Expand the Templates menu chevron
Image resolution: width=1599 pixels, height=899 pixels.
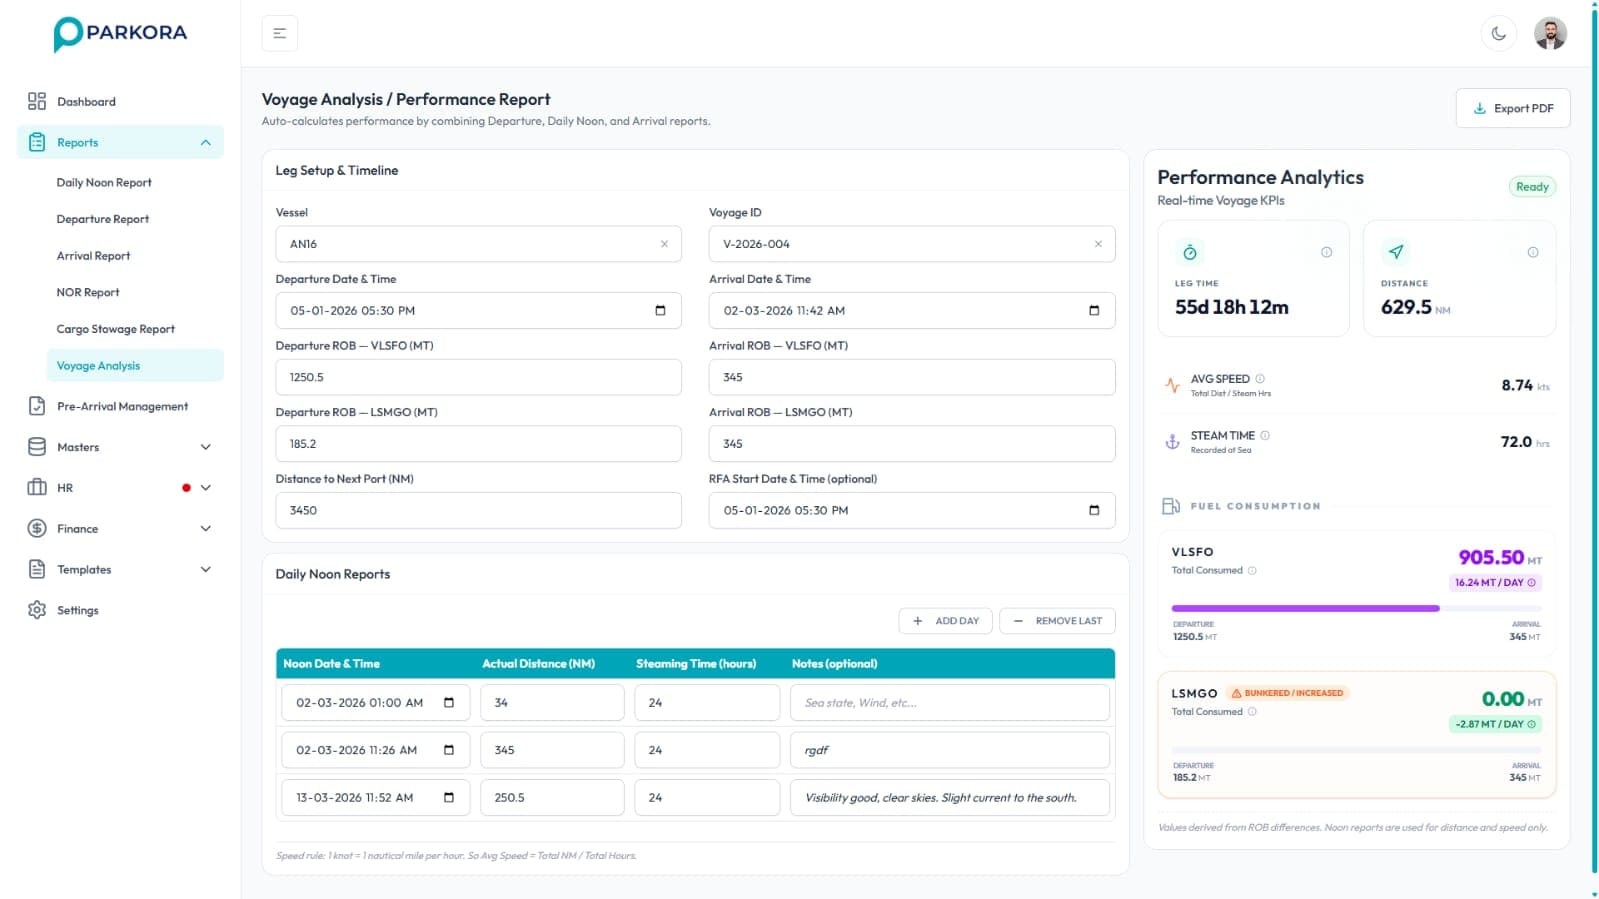pyautogui.click(x=206, y=569)
